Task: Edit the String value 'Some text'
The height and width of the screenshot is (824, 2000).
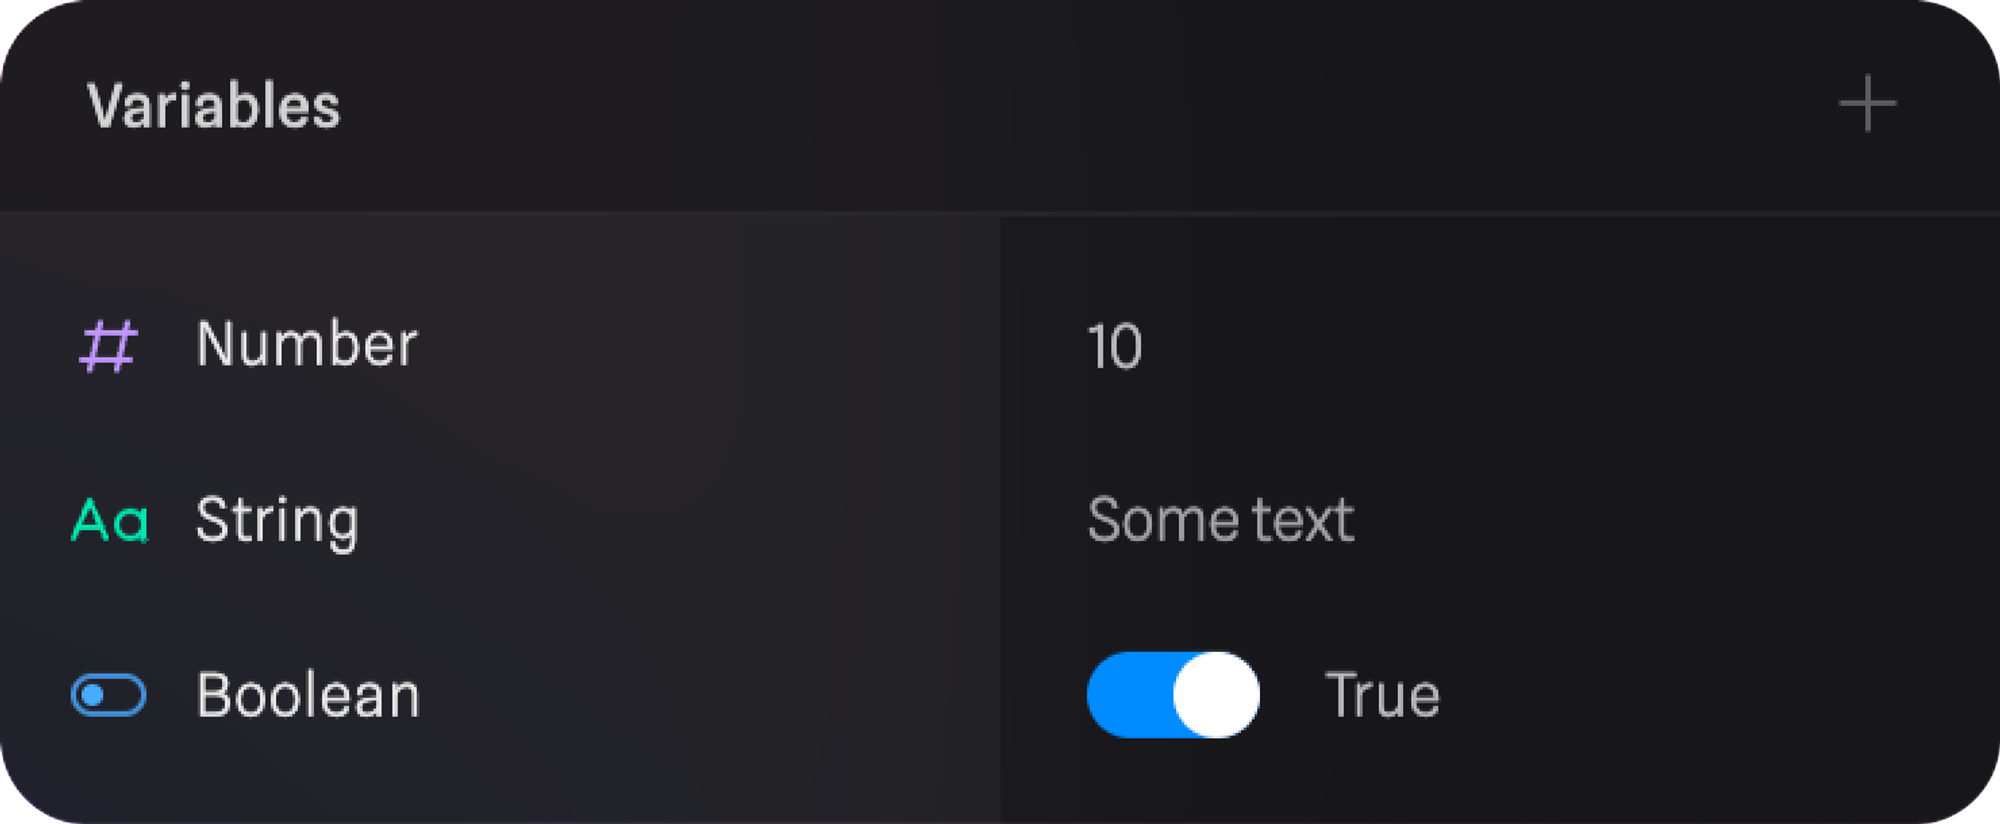Action: (1220, 520)
